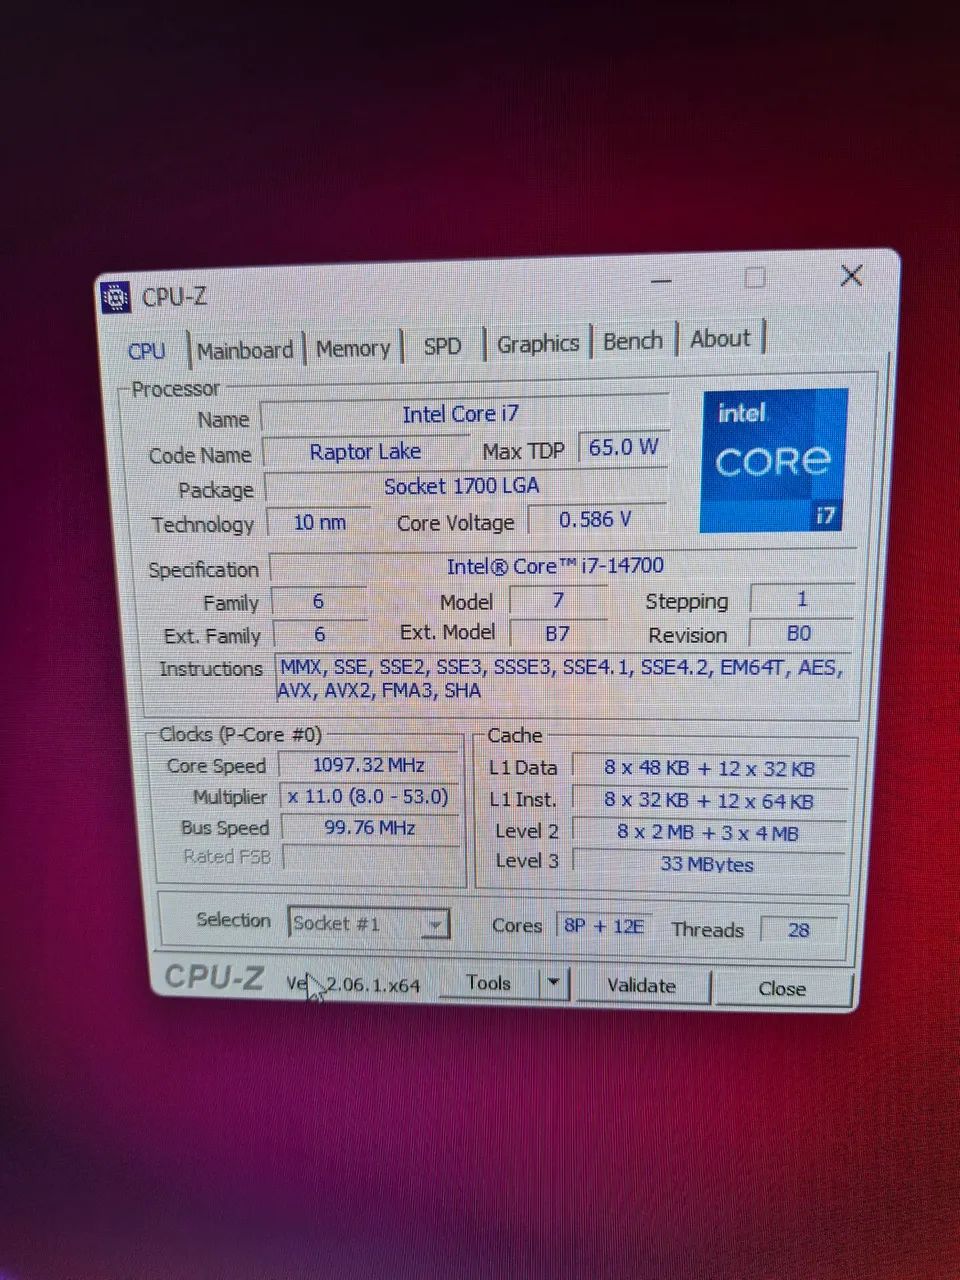Viewport: 960px width, 1280px height.
Task: Open the About tab
Action: [x=720, y=338]
